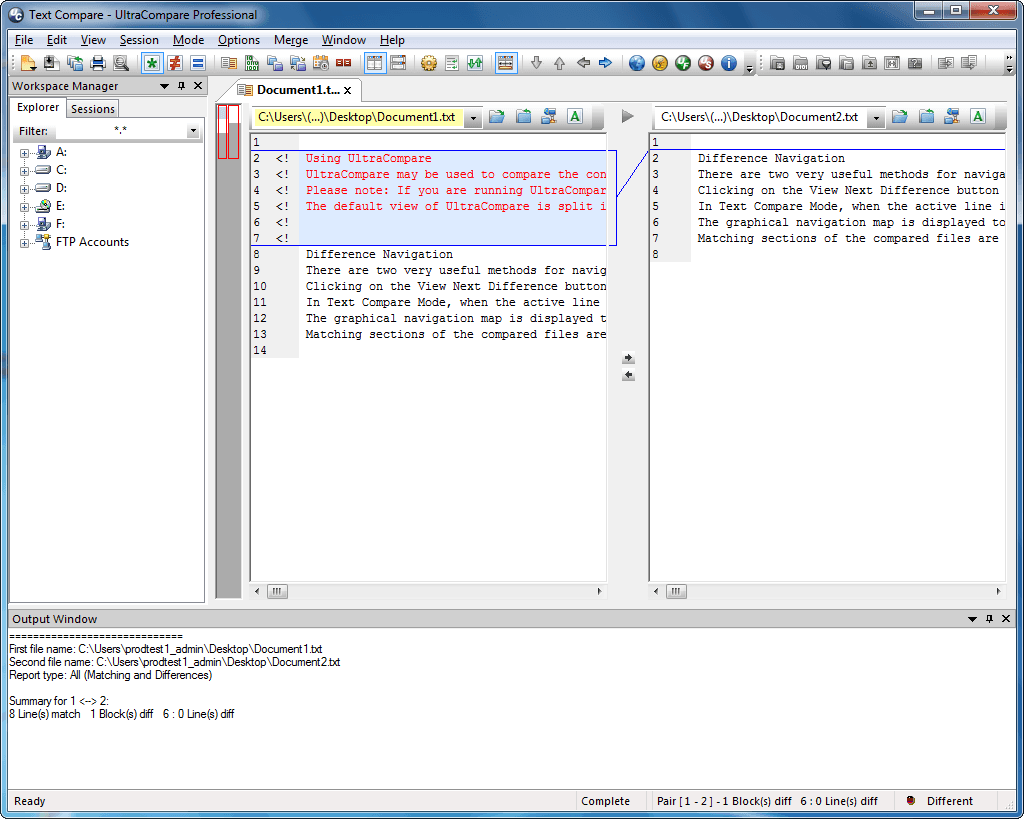The image size is (1024, 819).
Task: Click the blue right-arrow merge icon
Action: point(605,63)
